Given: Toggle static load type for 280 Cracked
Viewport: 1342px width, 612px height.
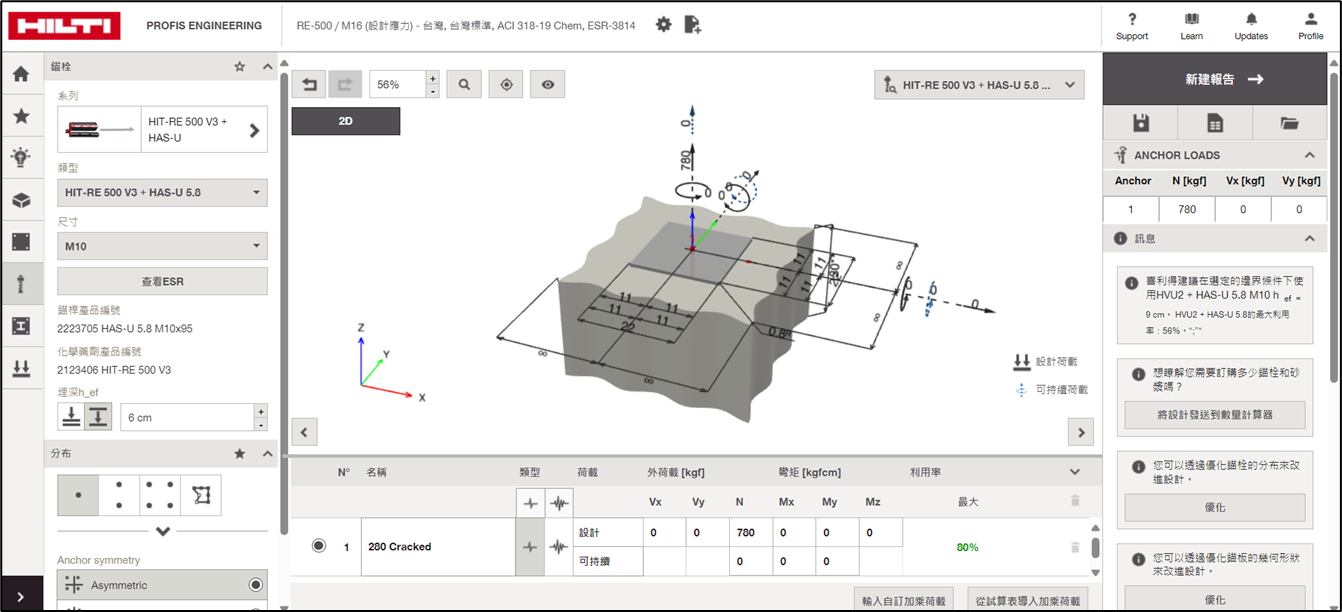Looking at the screenshot, I should coord(530,547).
